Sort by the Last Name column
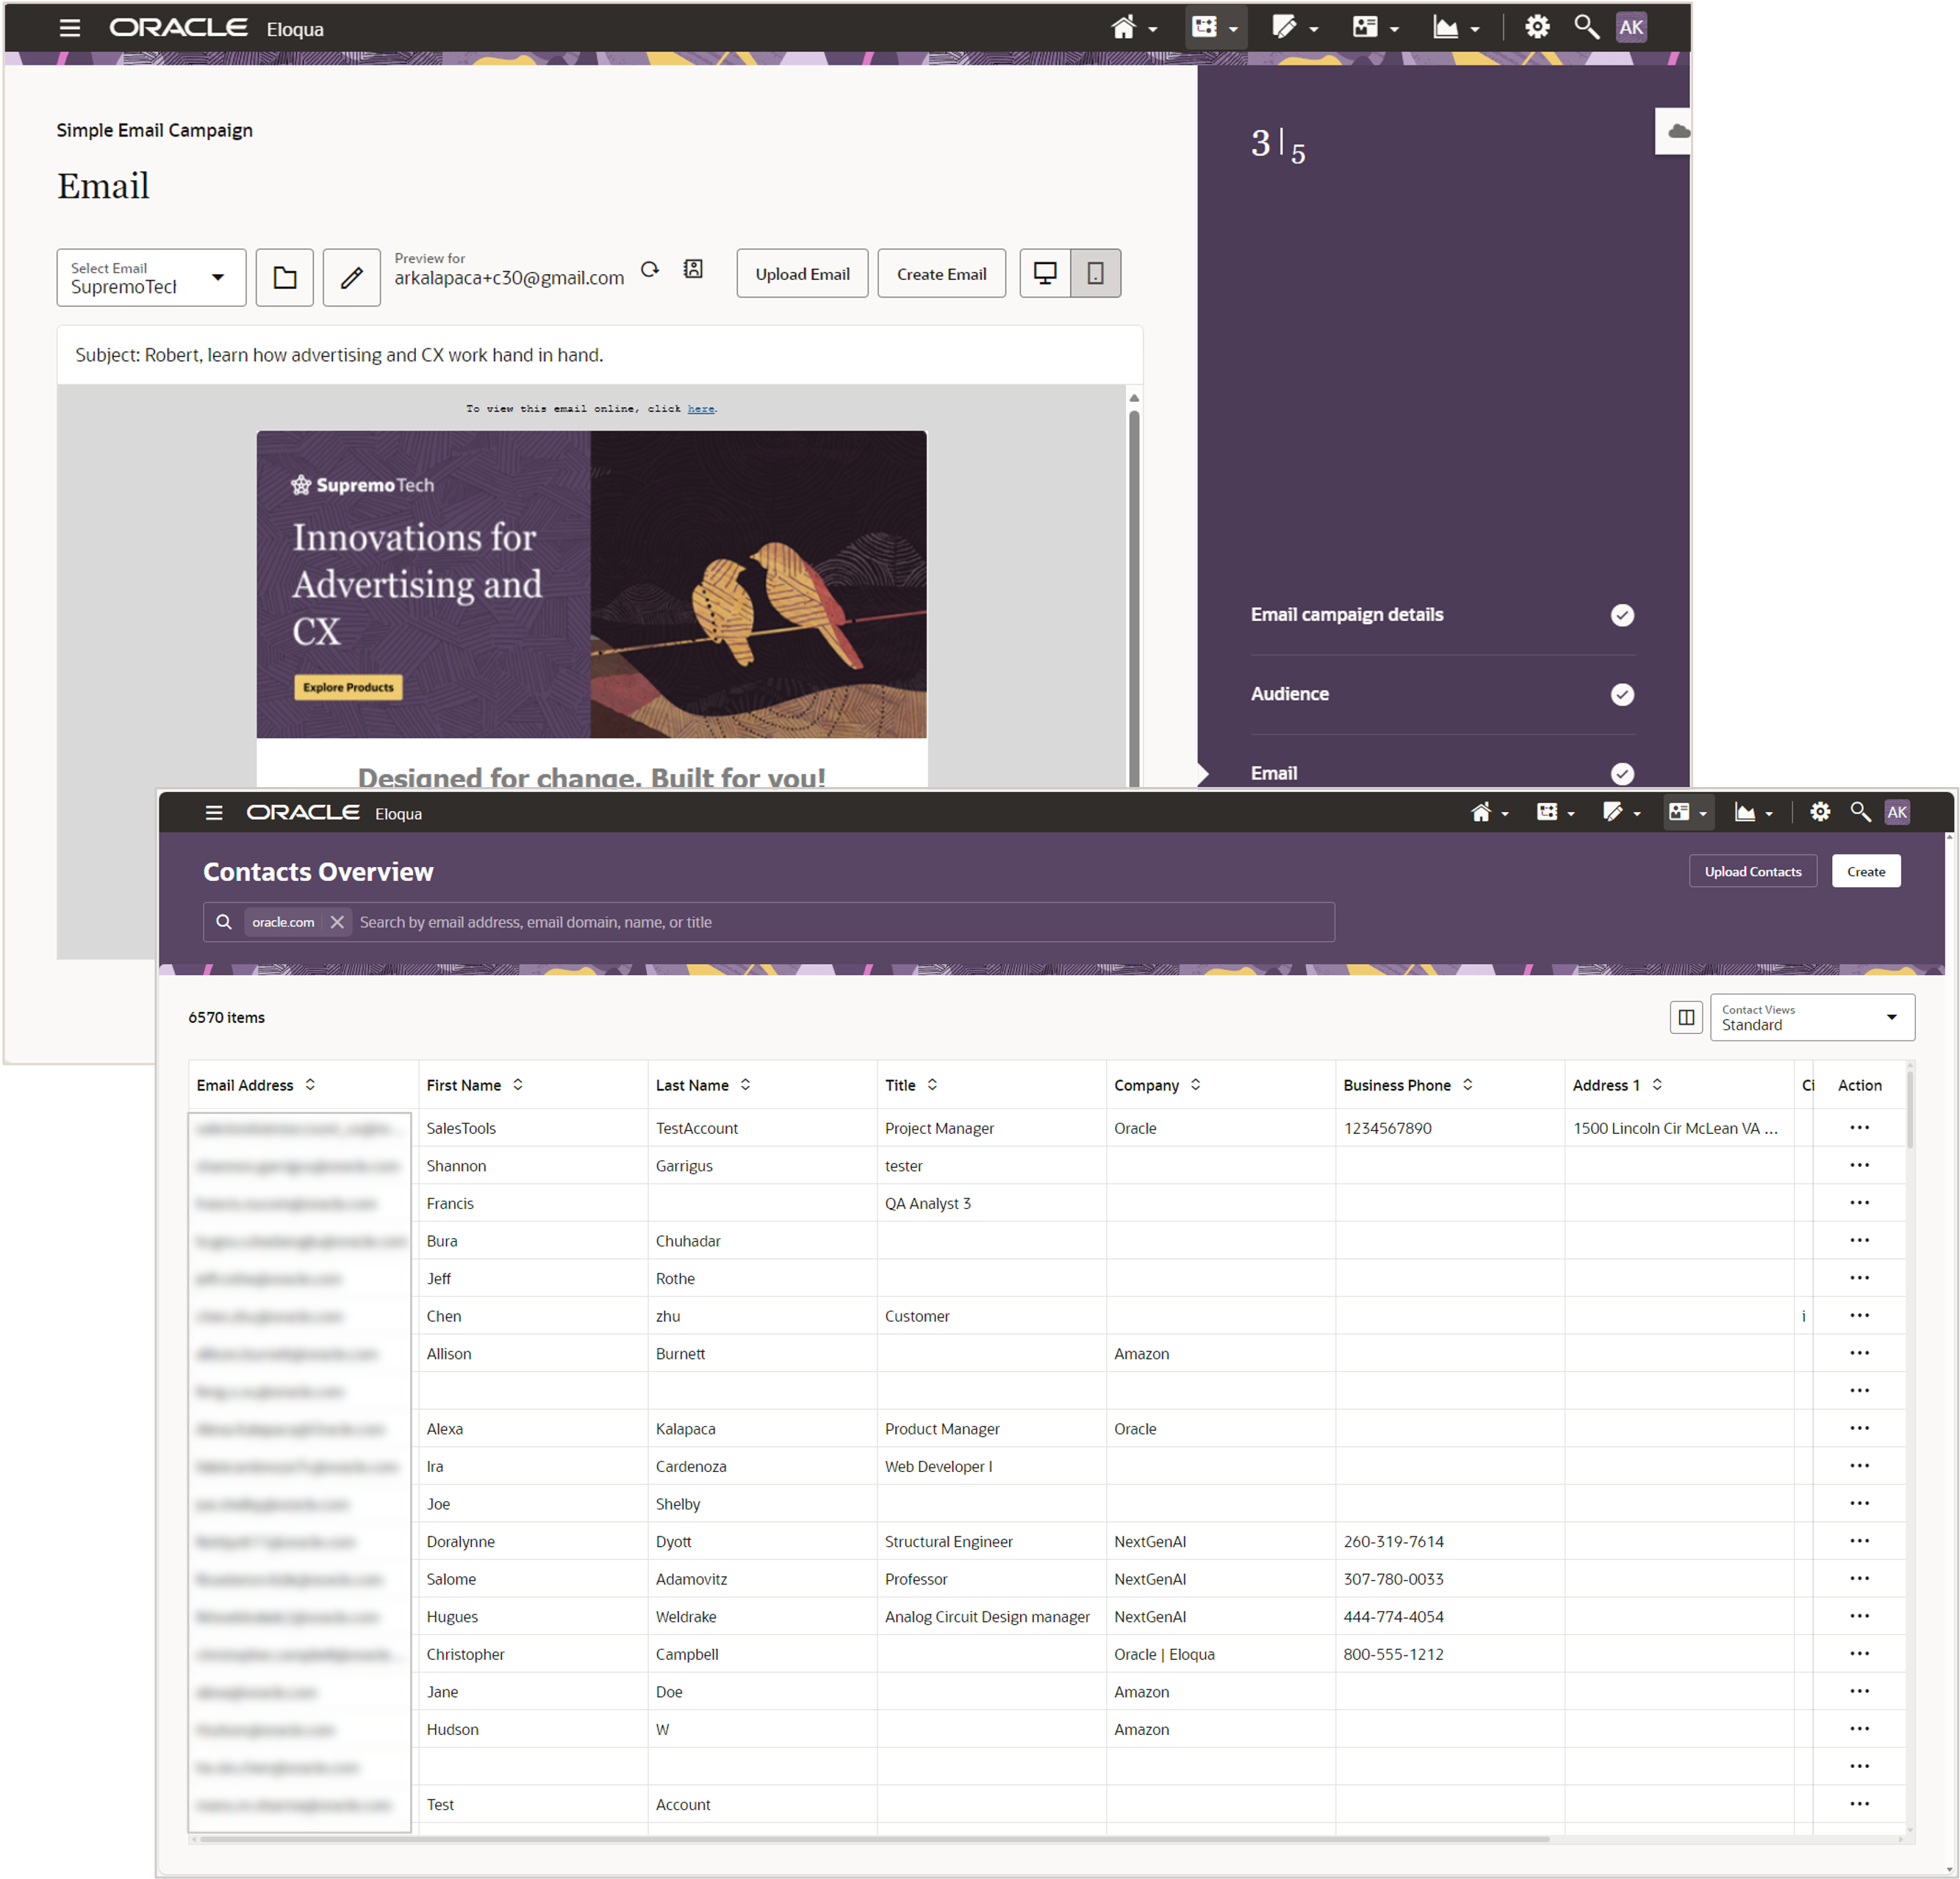 click(x=745, y=1085)
